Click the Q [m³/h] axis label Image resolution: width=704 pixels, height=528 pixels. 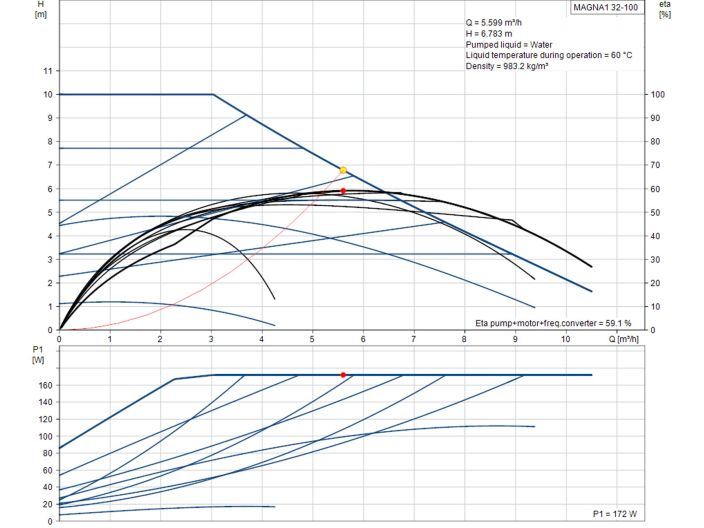tap(624, 339)
